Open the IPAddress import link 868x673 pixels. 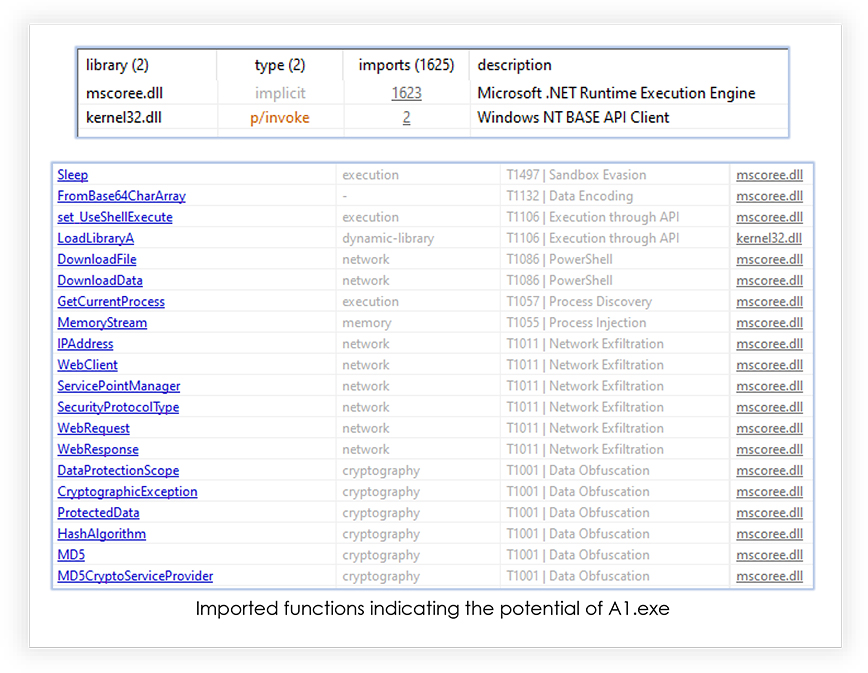point(85,343)
